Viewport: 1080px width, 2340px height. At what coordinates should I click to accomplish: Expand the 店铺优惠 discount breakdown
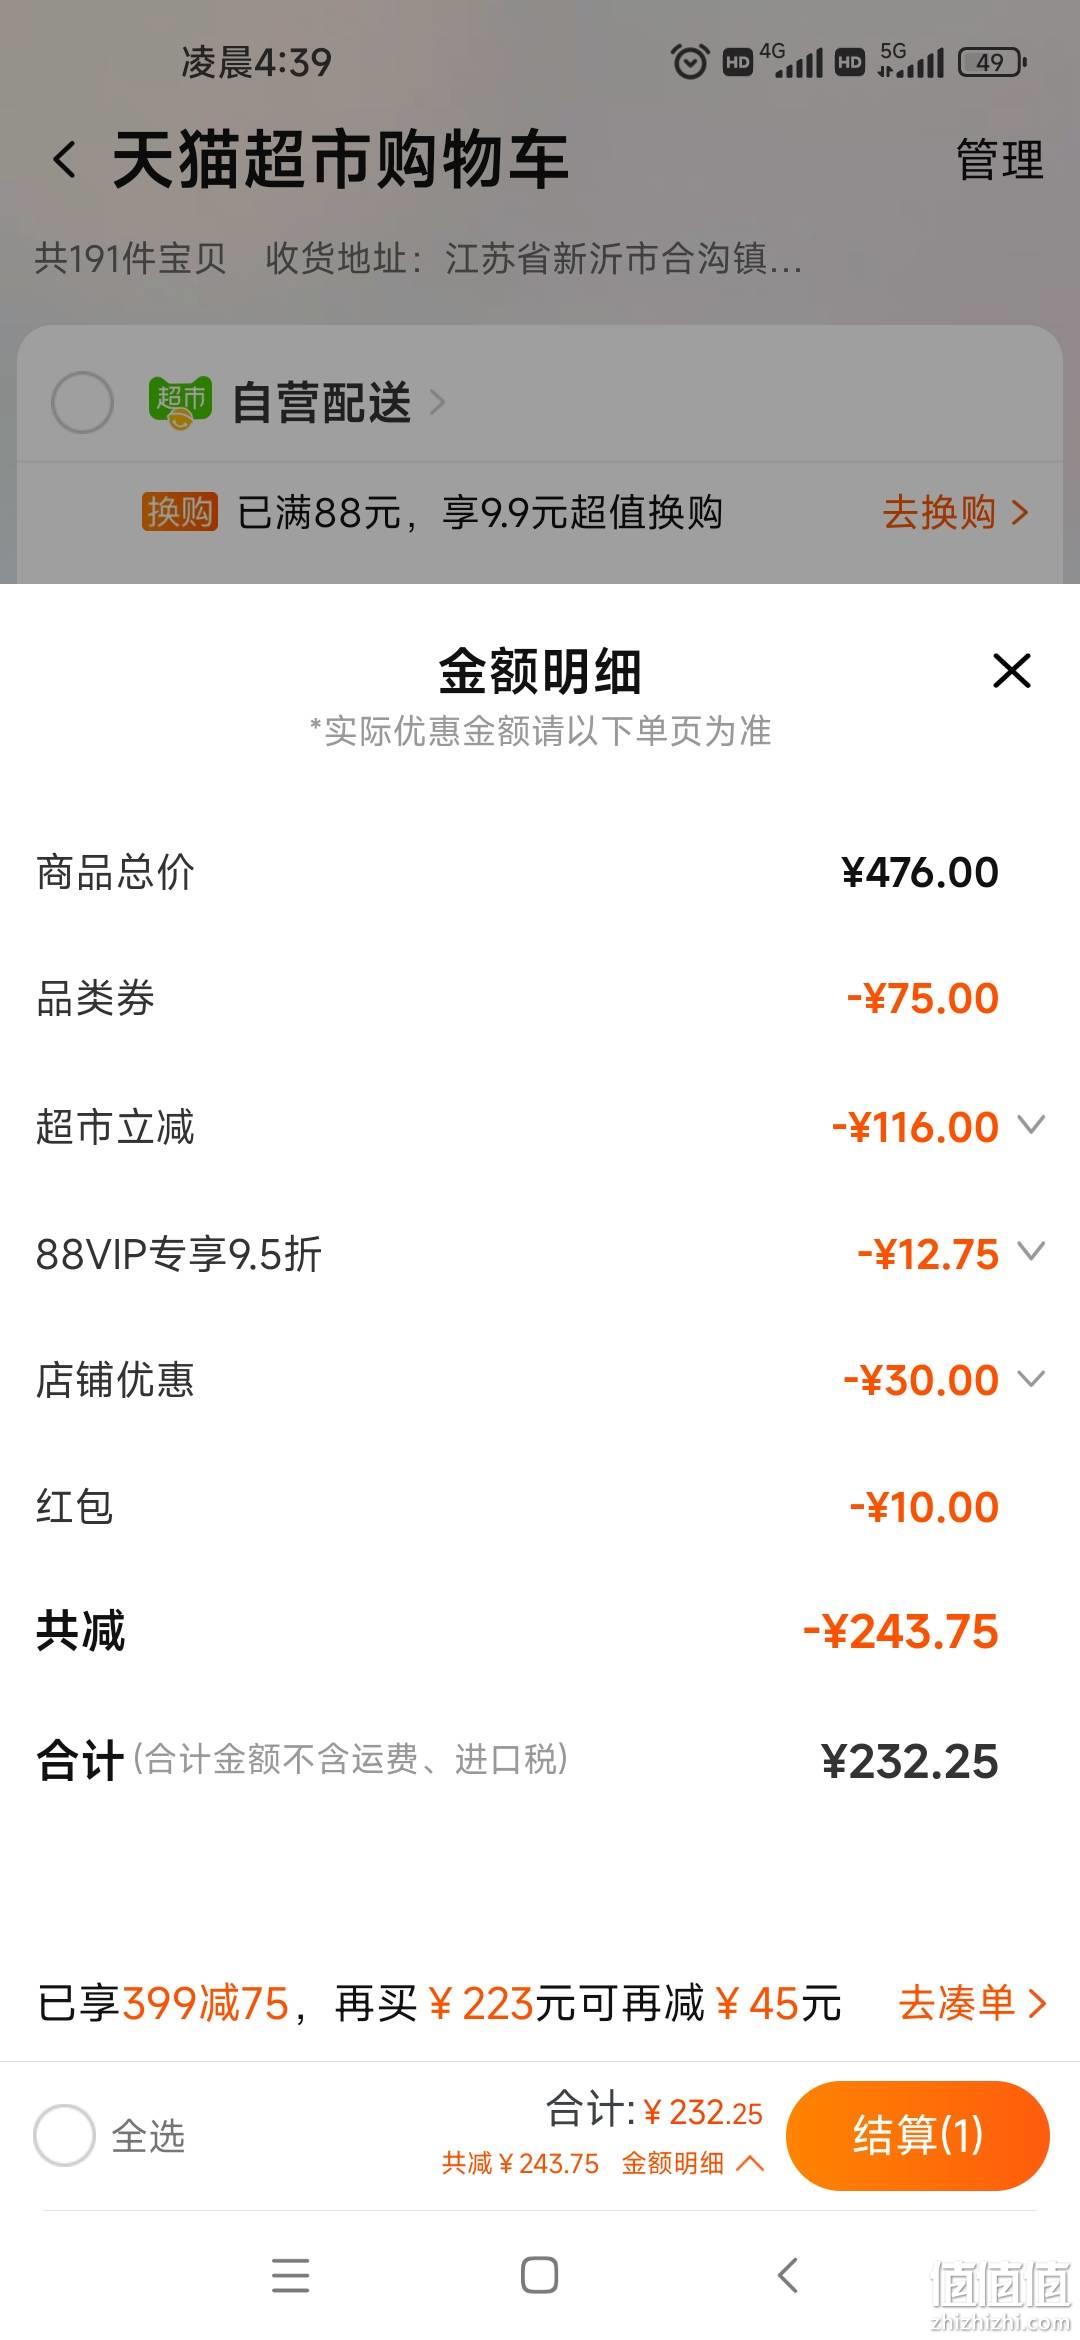tap(1031, 1378)
